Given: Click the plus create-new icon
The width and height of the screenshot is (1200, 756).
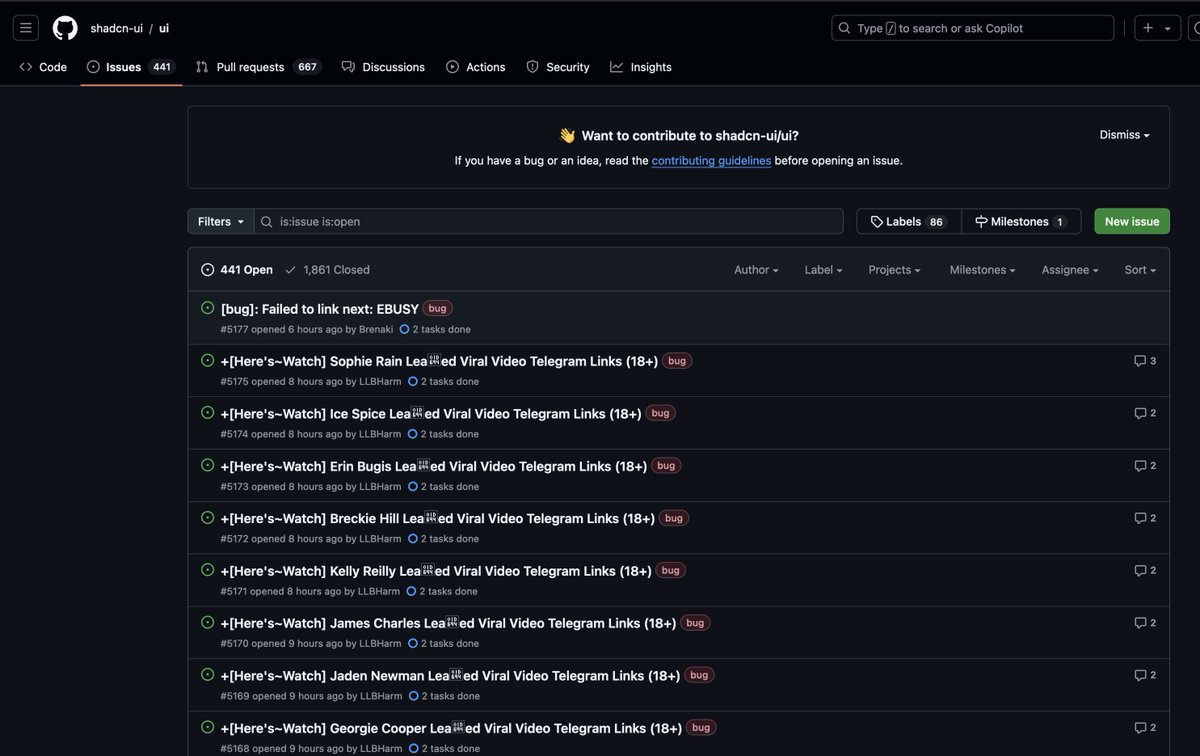Looking at the screenshot, I should pyautogui.click(x=1148, y=28).
